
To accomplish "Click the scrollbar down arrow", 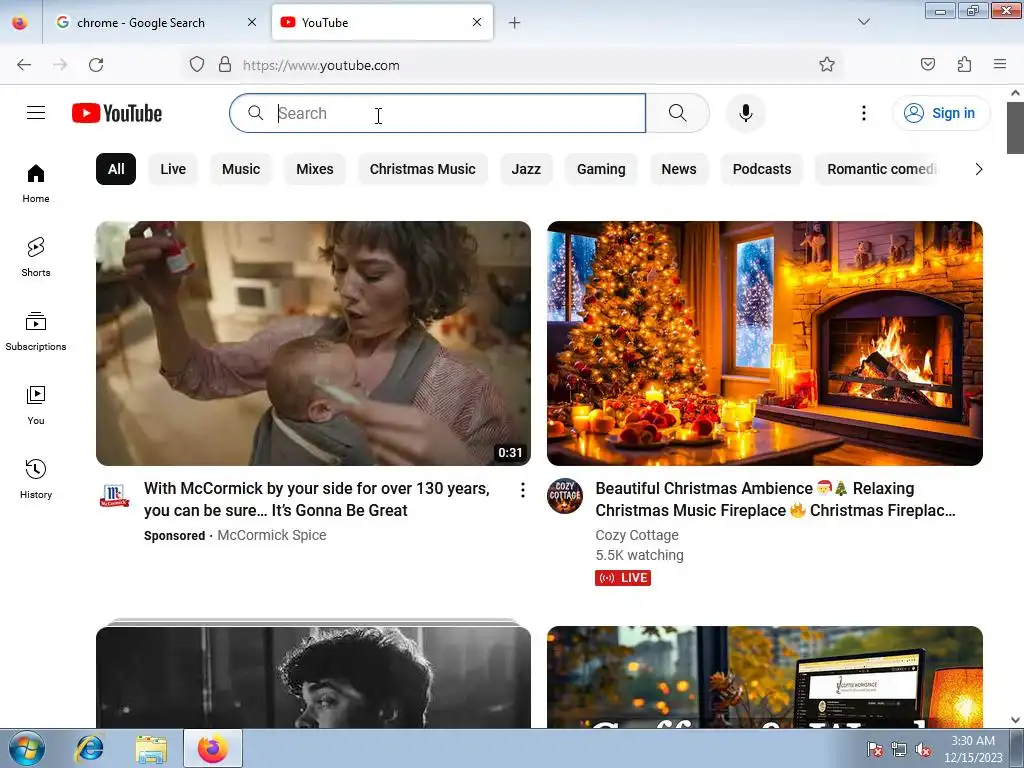I will (1015, 720).
